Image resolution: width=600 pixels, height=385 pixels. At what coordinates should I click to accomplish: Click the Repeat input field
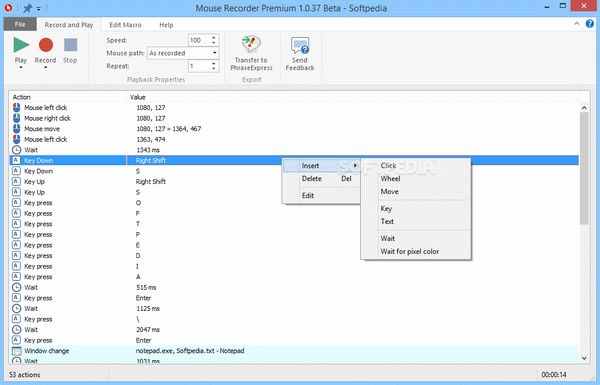pos(199,66)
